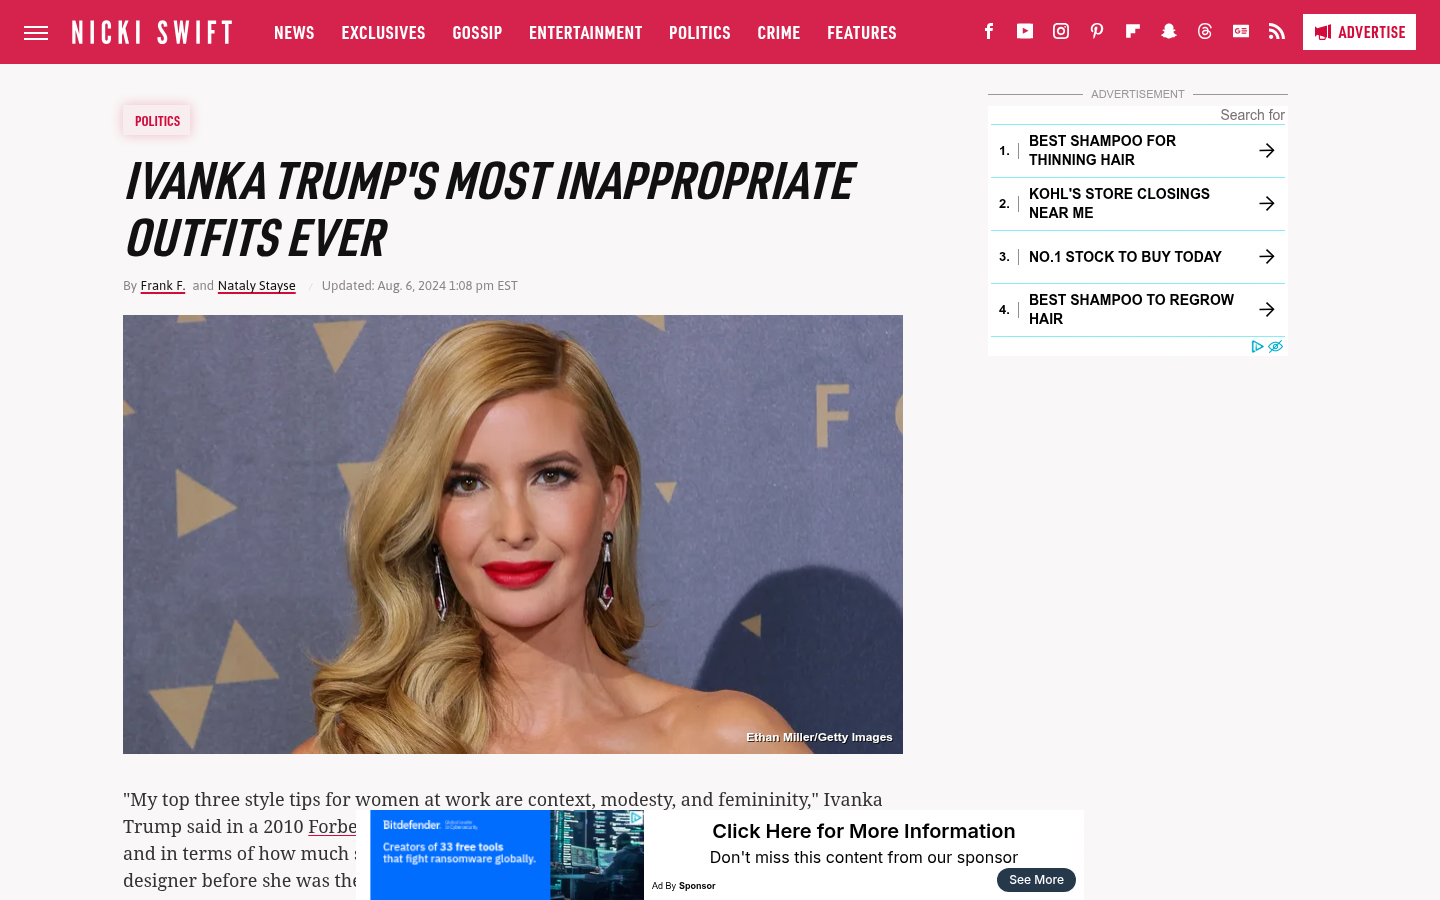Open the hamburger navigation menu
1440x900 pixels.
click(36, 33)
